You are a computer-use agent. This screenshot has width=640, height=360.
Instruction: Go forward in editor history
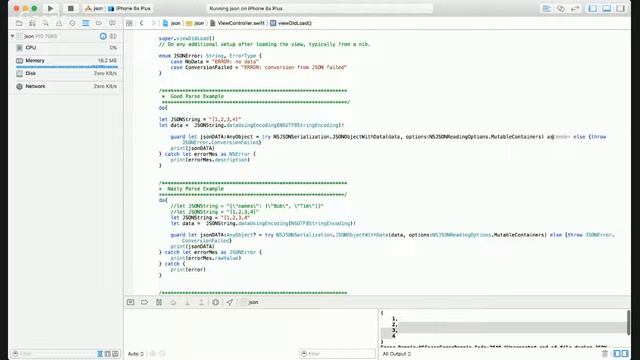(153, 23)
